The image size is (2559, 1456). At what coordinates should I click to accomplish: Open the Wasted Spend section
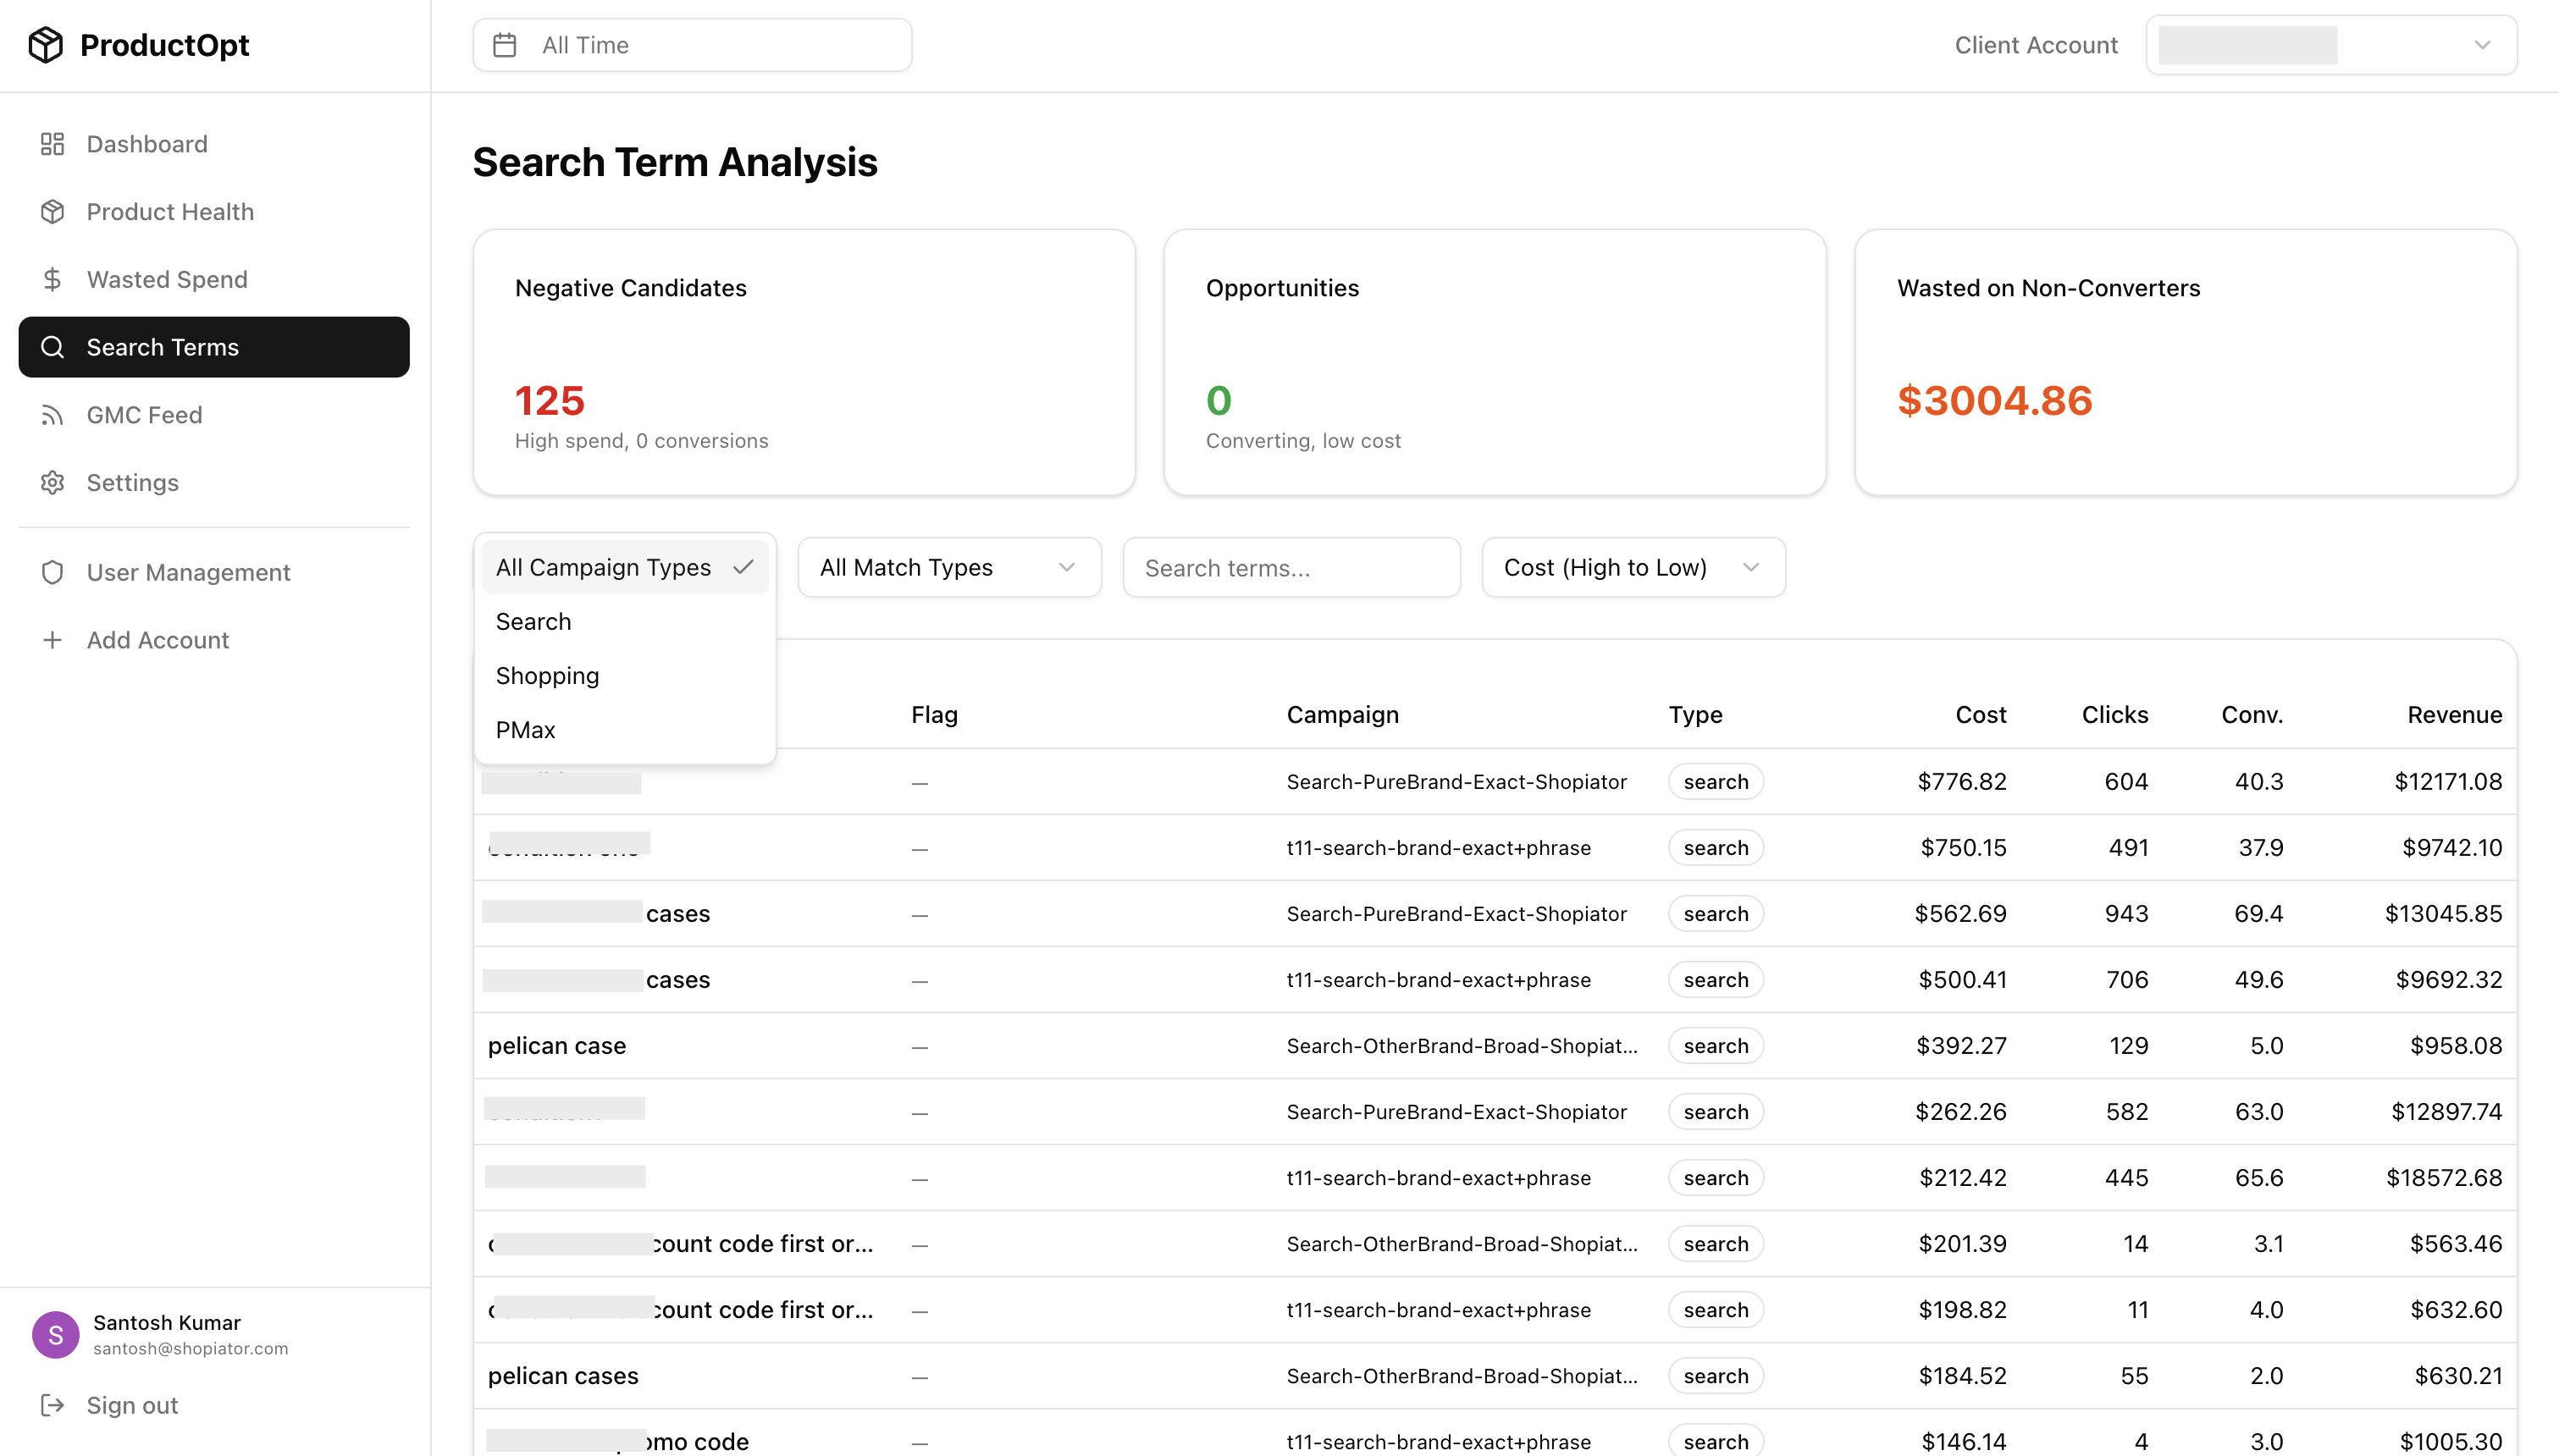[x=166, y=279]
